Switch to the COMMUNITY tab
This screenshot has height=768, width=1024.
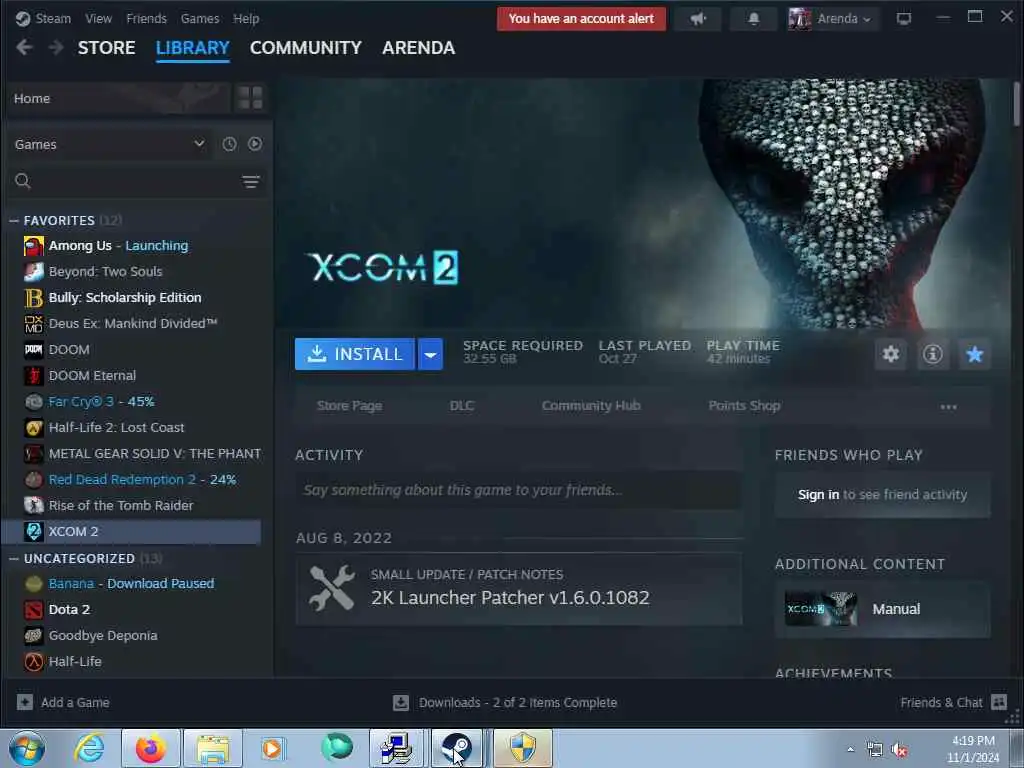coord(306,48)
